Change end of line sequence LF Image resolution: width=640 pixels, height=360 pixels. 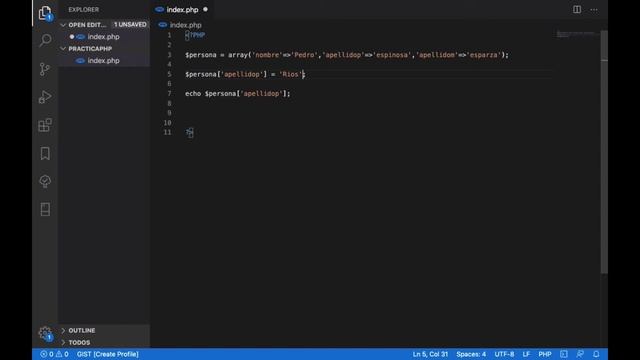(x=526, y=354)
